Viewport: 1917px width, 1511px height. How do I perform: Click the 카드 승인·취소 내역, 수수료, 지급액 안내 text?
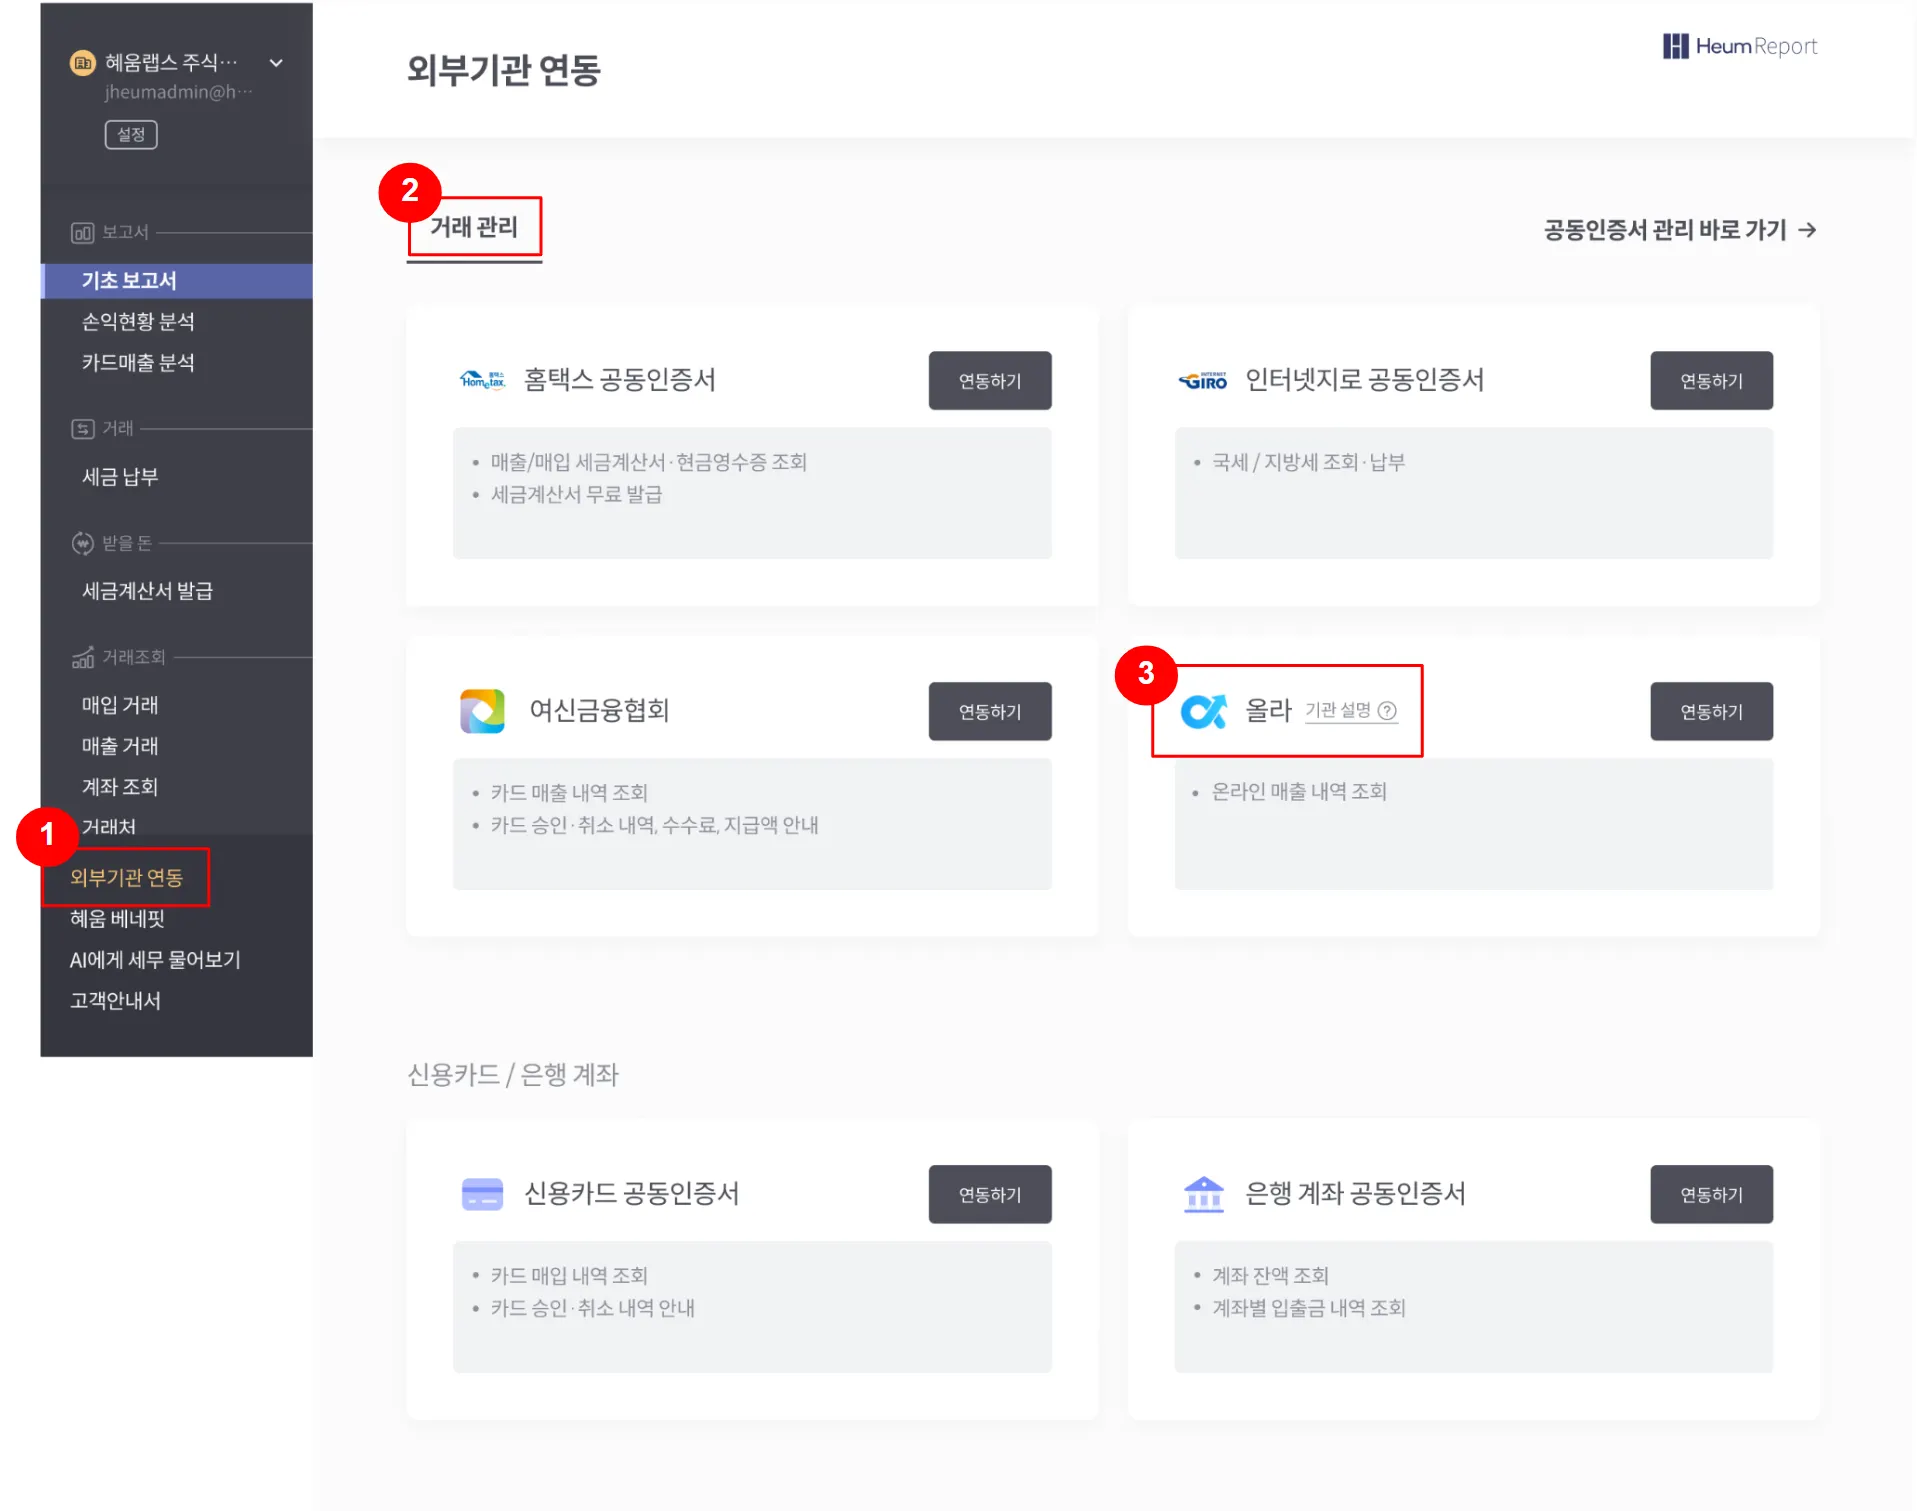point(654,825)
